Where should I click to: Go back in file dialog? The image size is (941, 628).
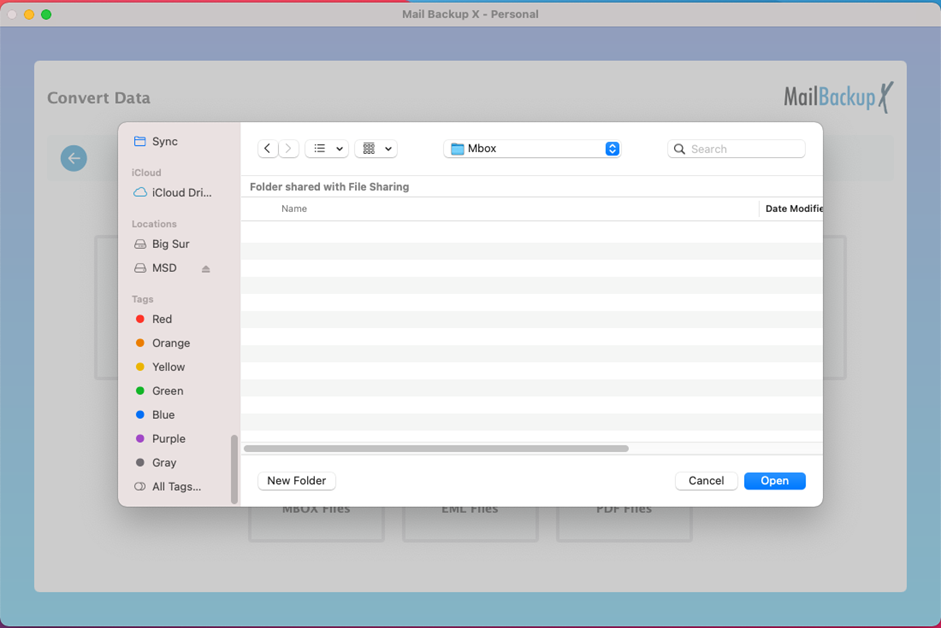coord(268,148)
